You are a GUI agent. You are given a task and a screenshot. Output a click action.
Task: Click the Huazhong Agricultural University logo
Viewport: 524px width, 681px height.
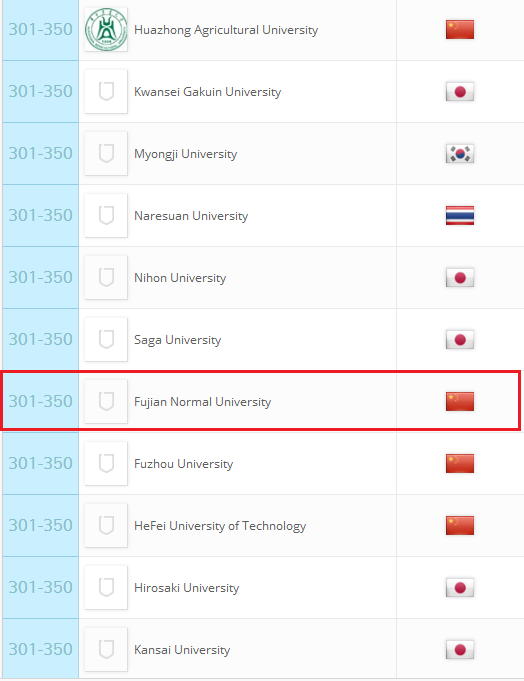[x=106, y=30]
